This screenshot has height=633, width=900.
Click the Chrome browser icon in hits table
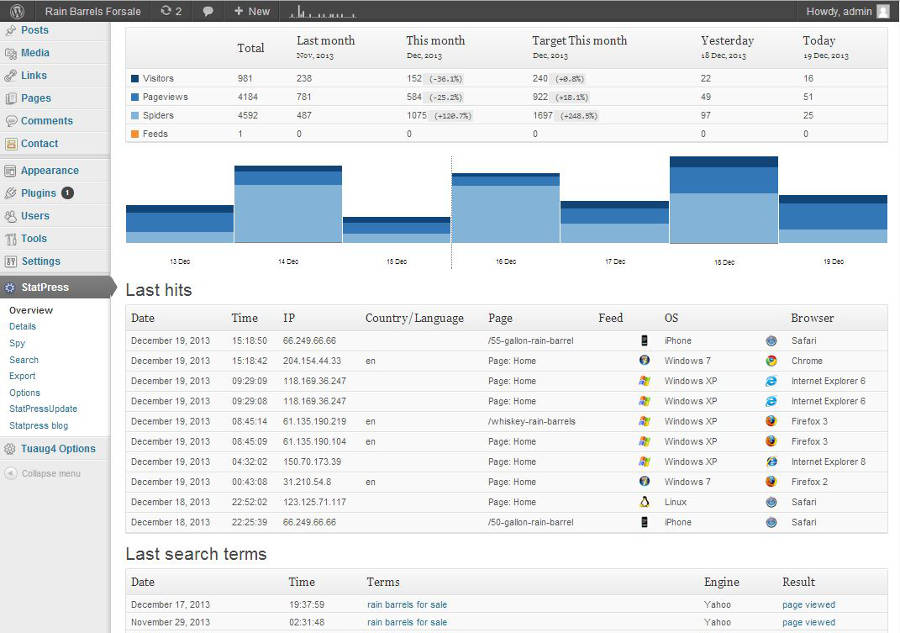pyautogui.click(x=771, y=360)
